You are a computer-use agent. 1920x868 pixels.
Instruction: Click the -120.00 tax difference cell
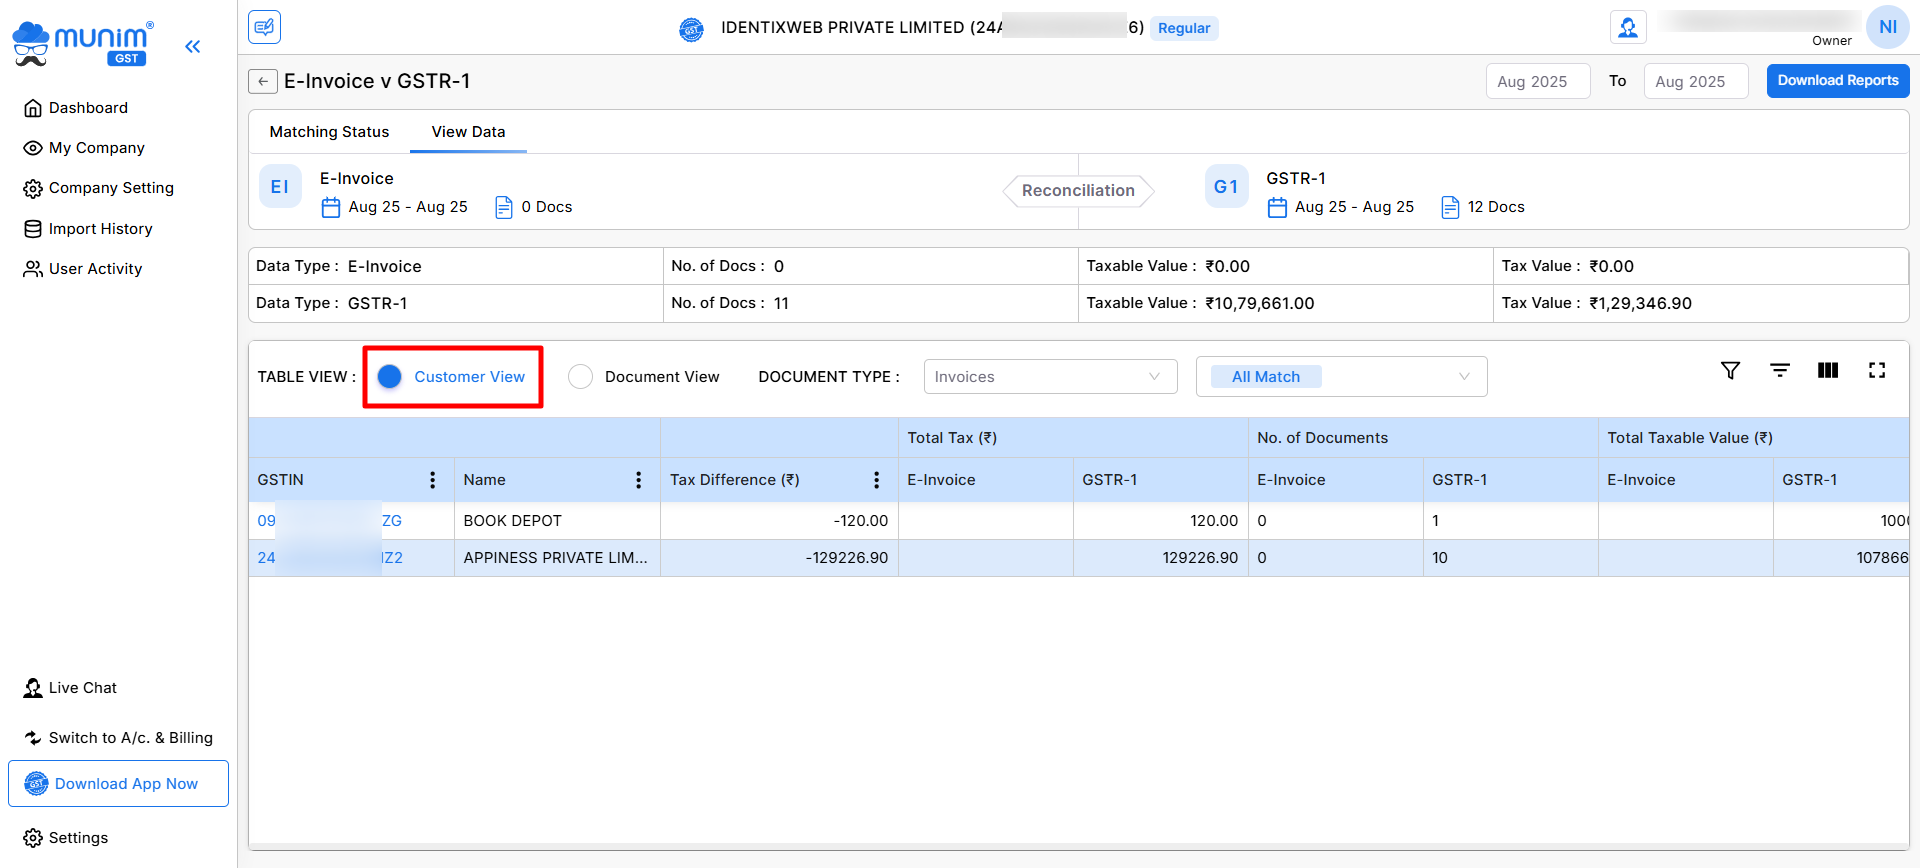pos(779,521)
